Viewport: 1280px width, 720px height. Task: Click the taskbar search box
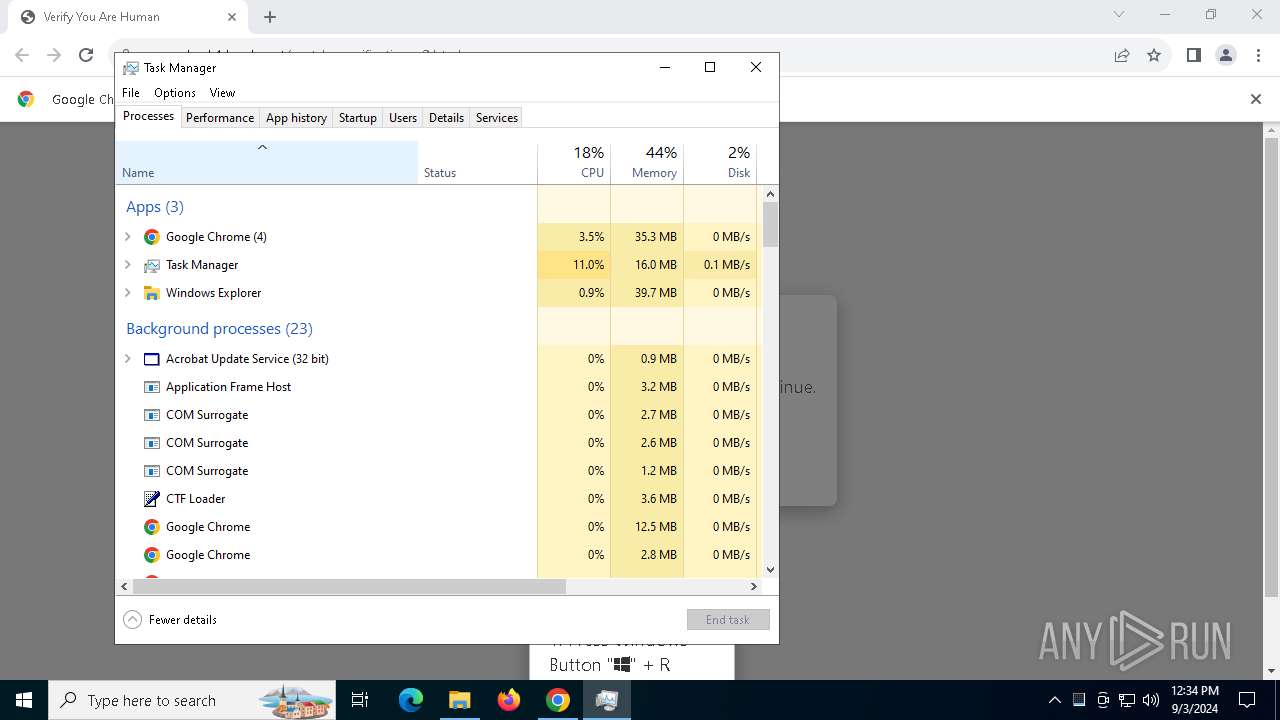[x=193, y=700]
